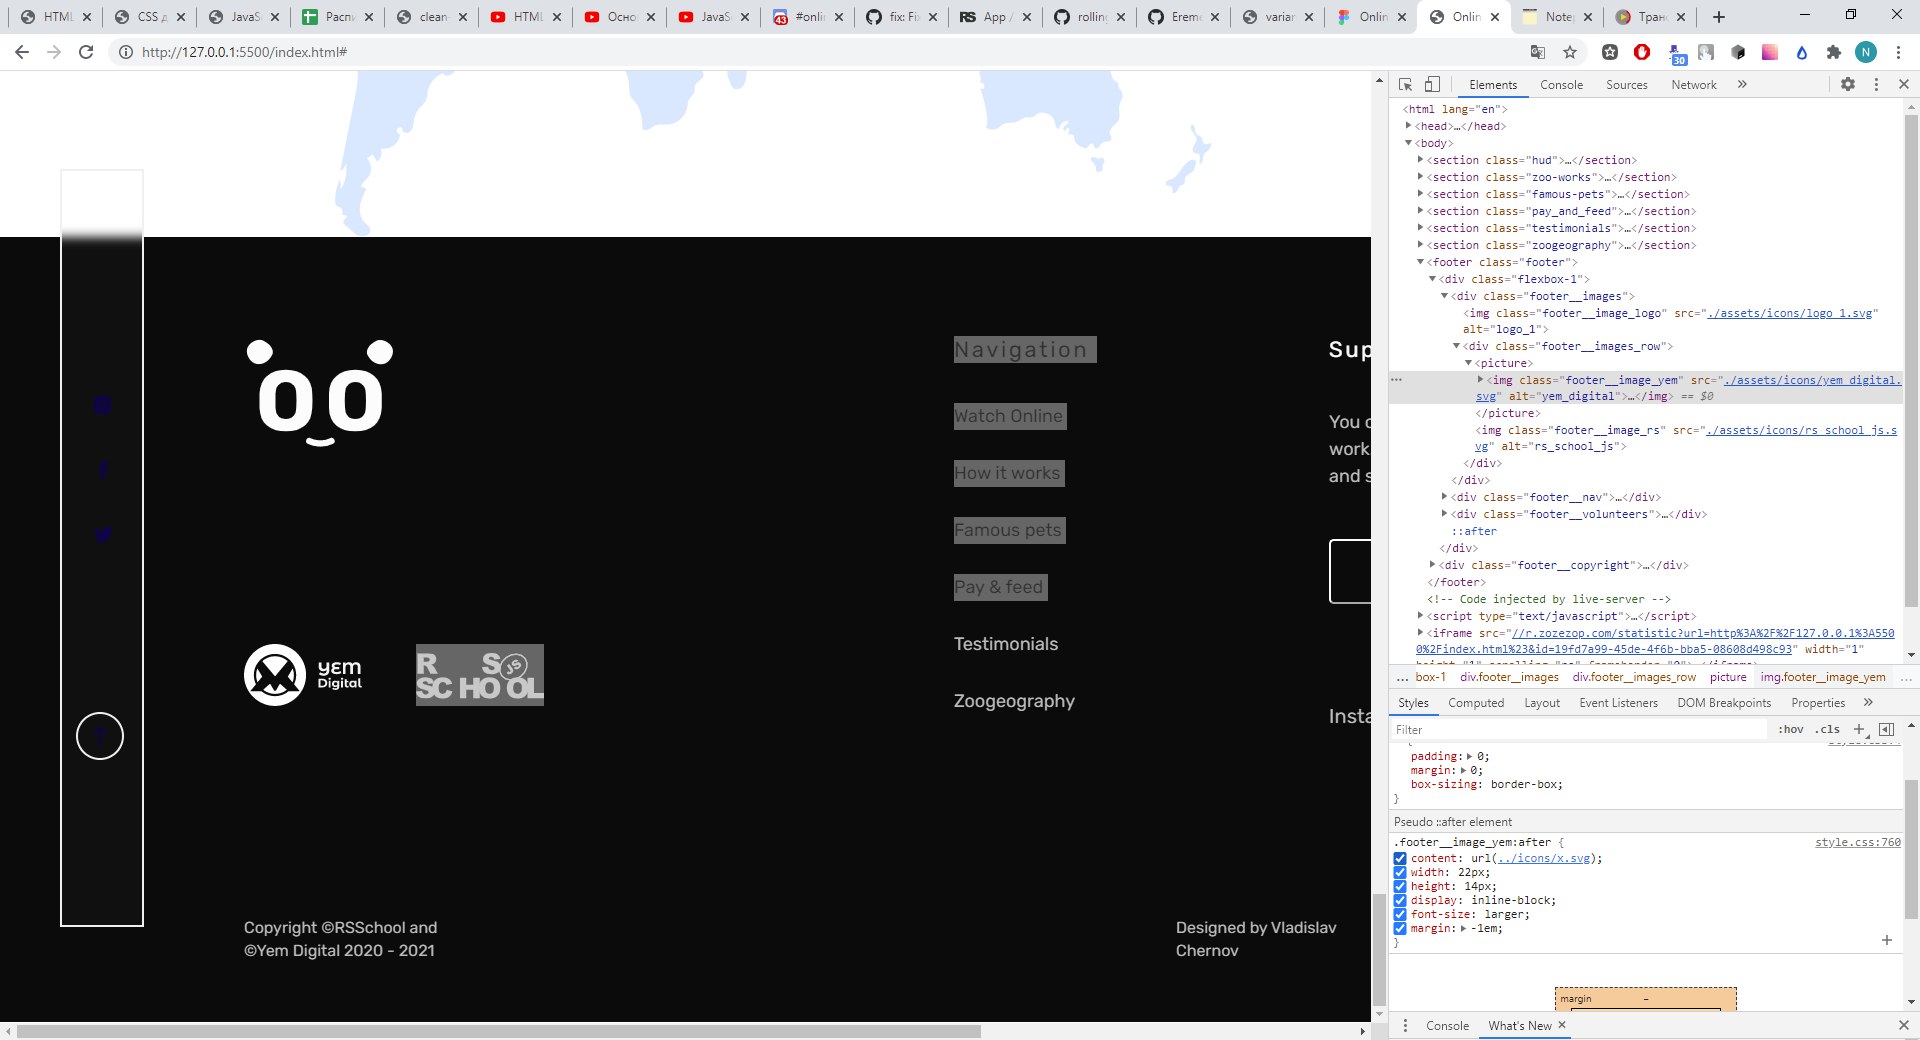Collapse the footer class footer node
This screenshot has width=1920, height=1040.
tap(1421, 262)
